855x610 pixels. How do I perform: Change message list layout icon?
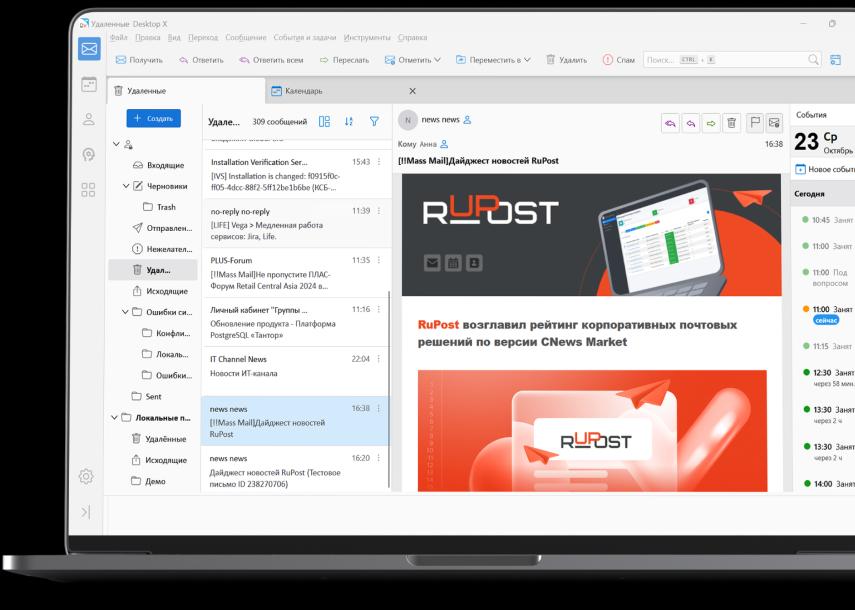324,122
